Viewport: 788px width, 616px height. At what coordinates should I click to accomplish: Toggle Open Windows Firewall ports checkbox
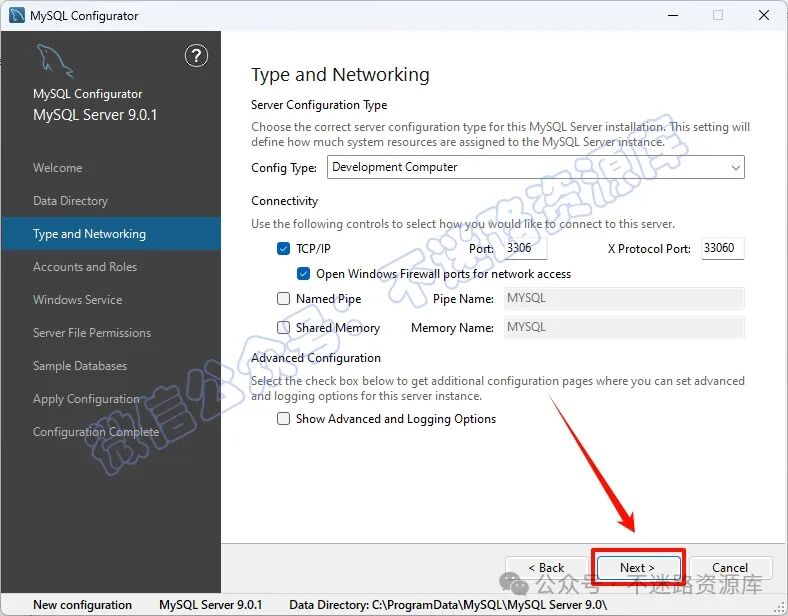(x=304, y=274)
